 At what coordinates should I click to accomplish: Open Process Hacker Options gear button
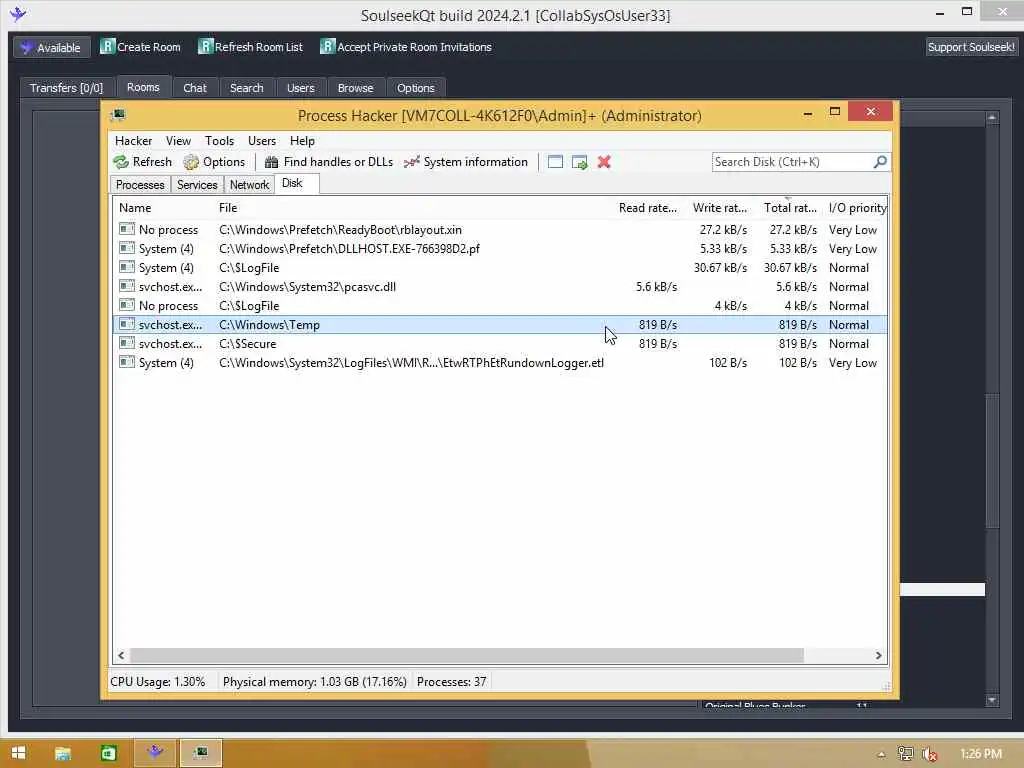click(214, 162)
